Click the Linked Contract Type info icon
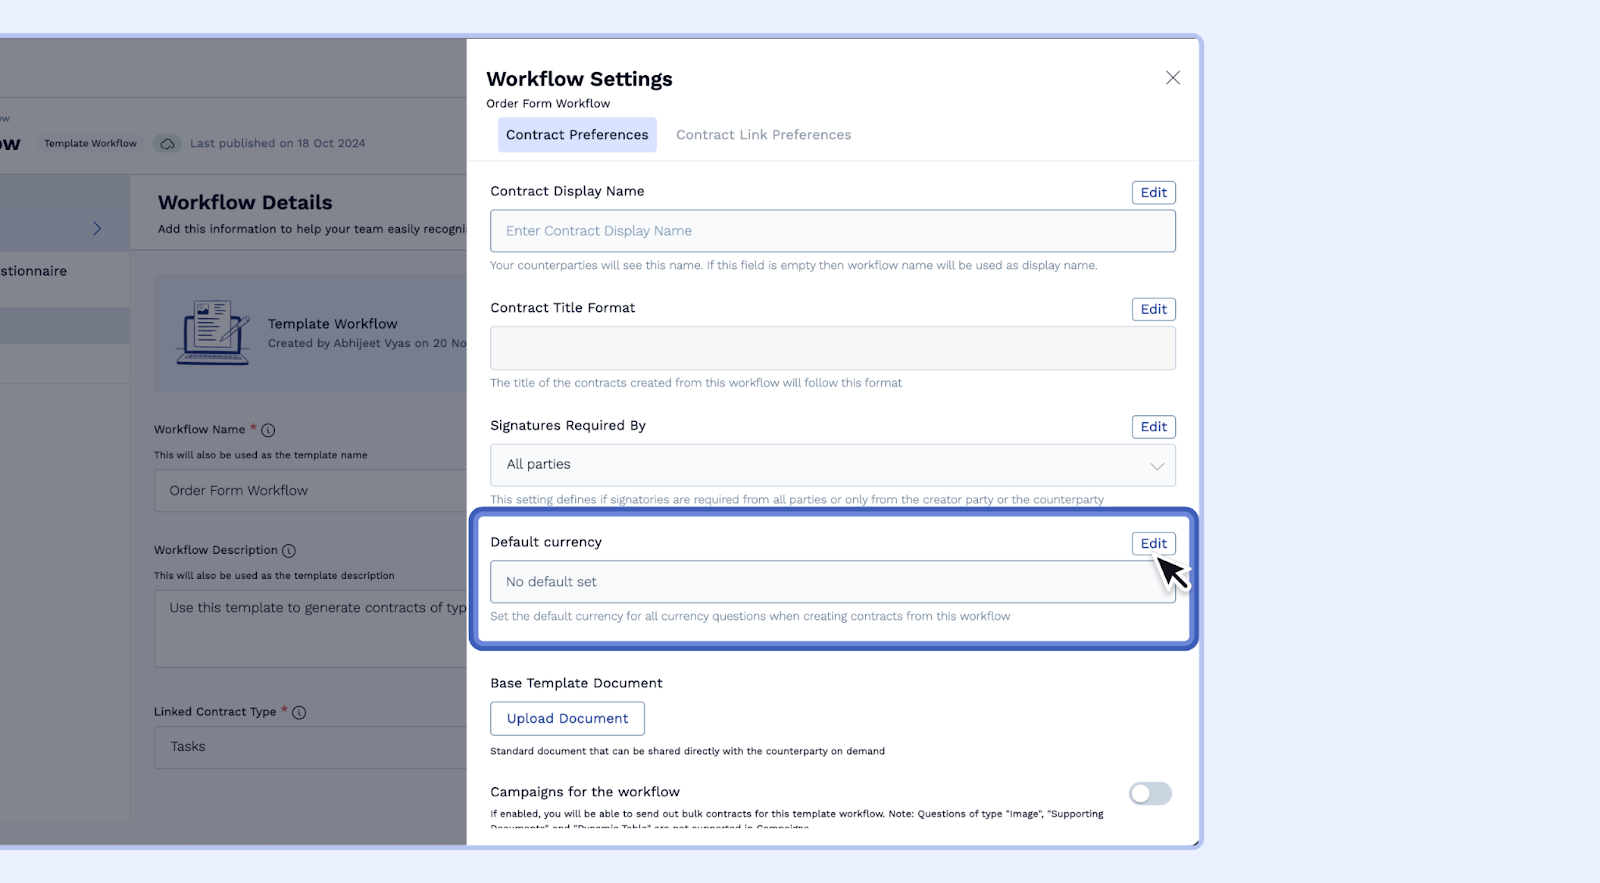This screenshot has height=883, width=1600. tap(299, 713)
